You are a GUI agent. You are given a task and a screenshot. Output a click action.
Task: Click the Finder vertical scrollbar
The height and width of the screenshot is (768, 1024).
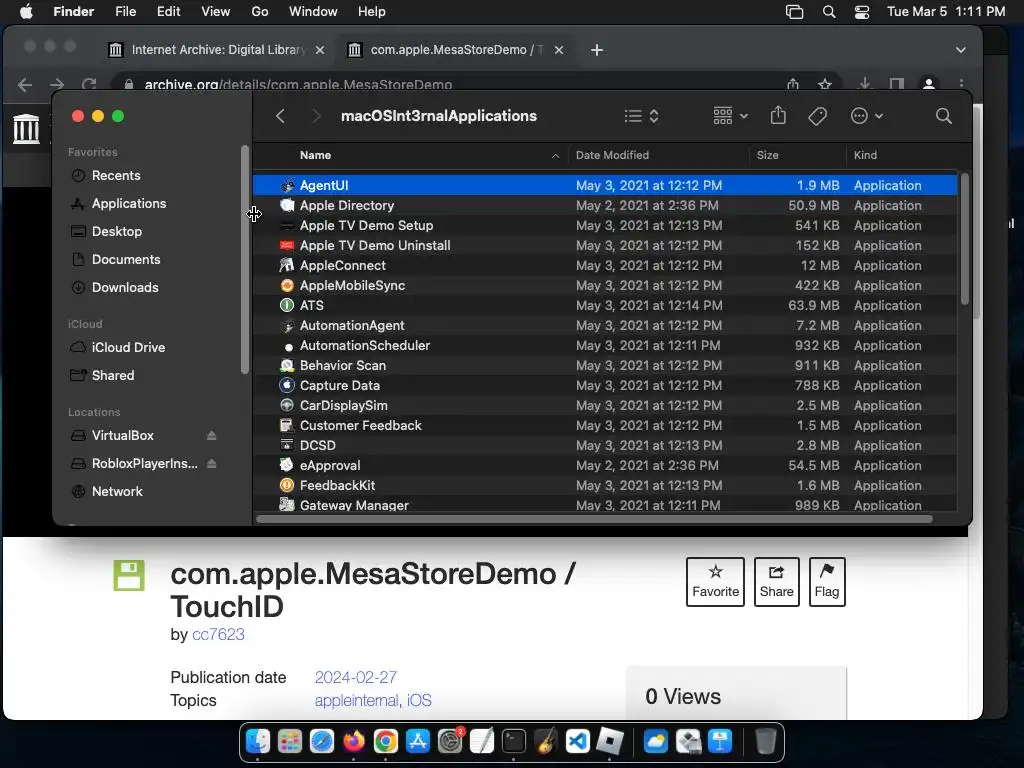[x=965, y=238]
